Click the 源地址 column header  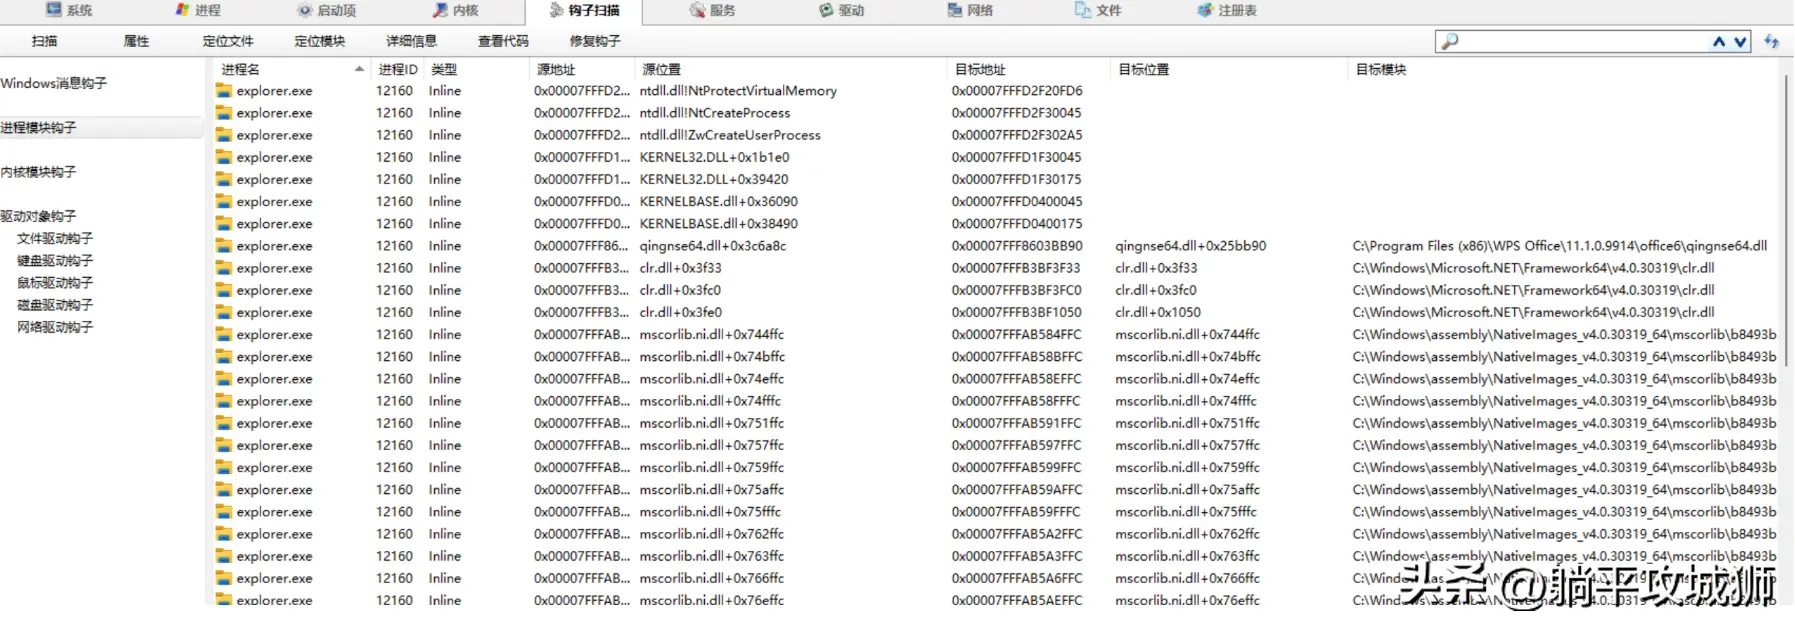tap(582, 69)
